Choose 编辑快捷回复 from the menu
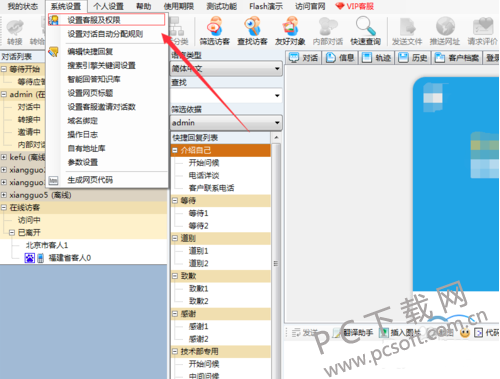 click(x=90, y=52)
